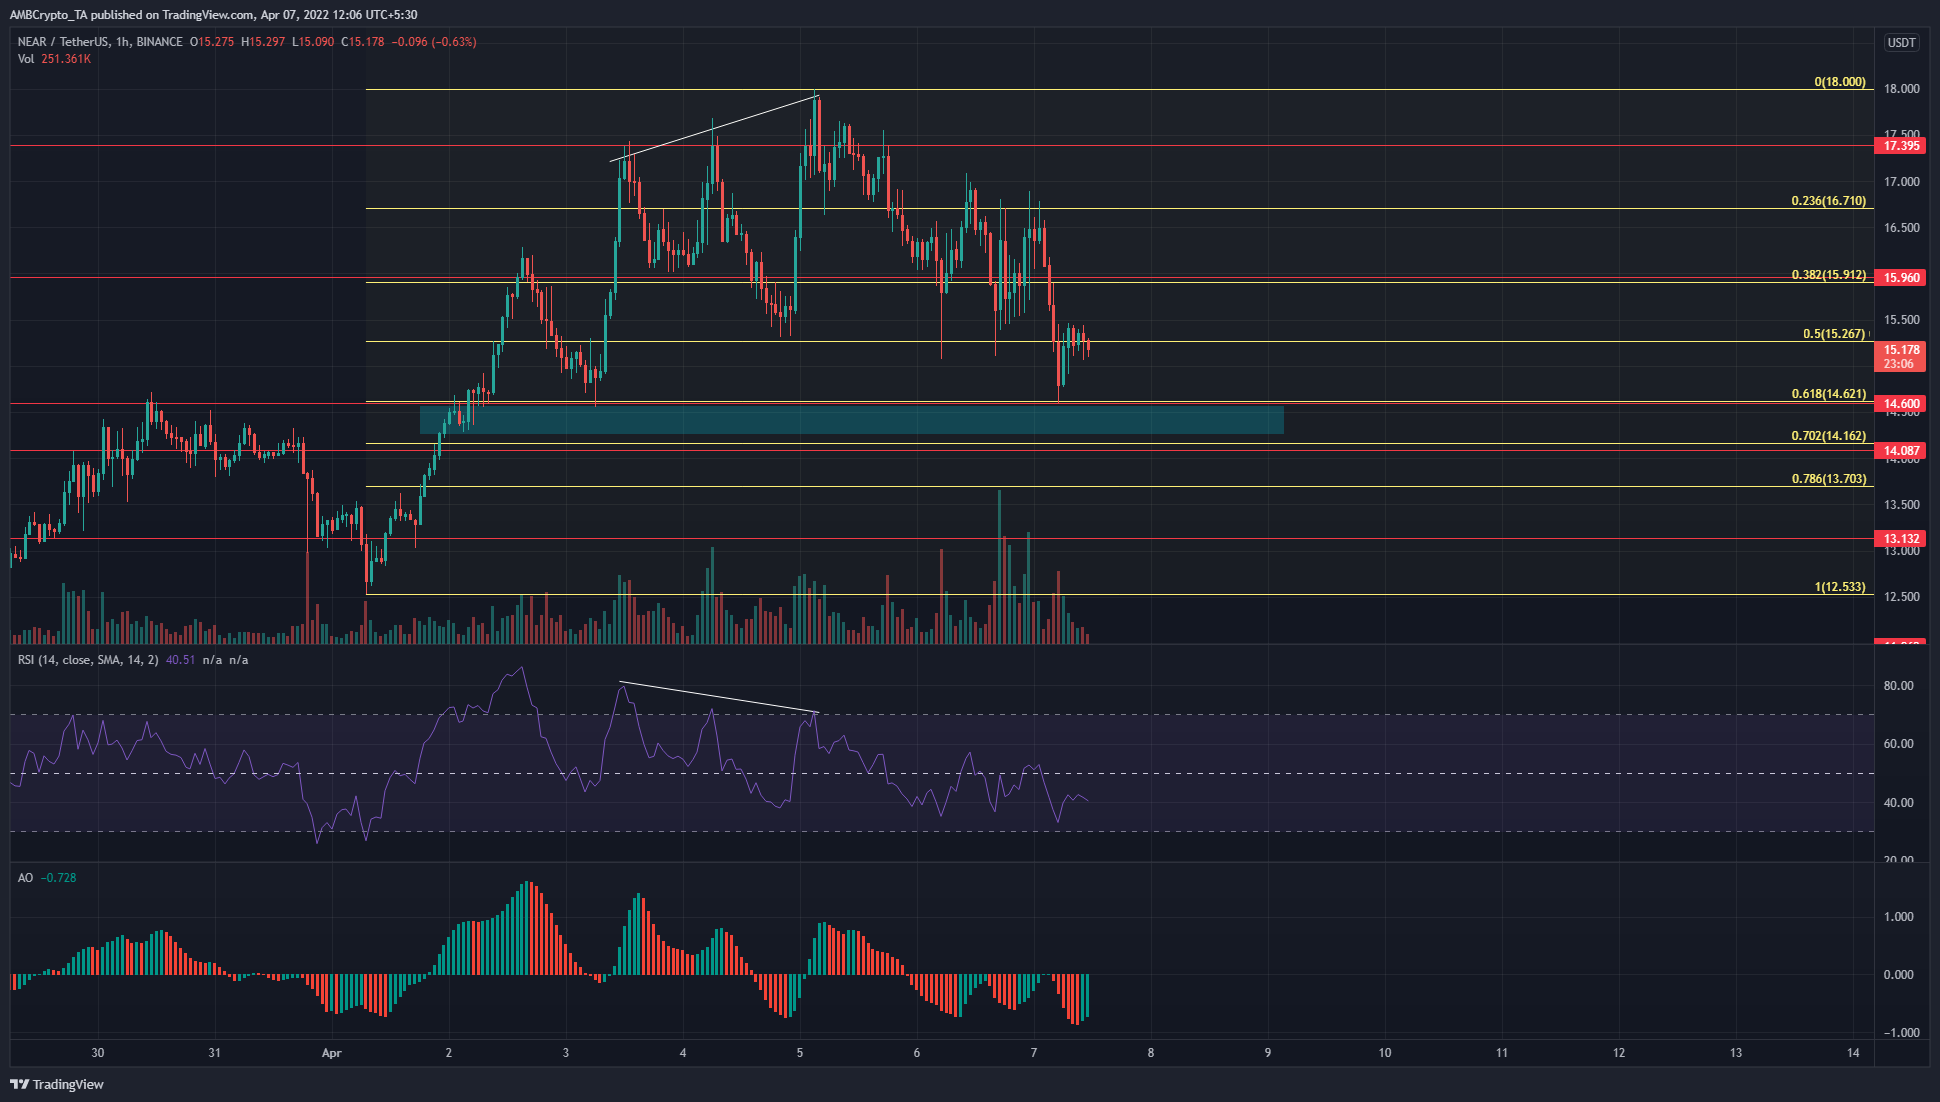Click date label 14 on time axis
1940x1102 pixels.
click(1853, 1053)
